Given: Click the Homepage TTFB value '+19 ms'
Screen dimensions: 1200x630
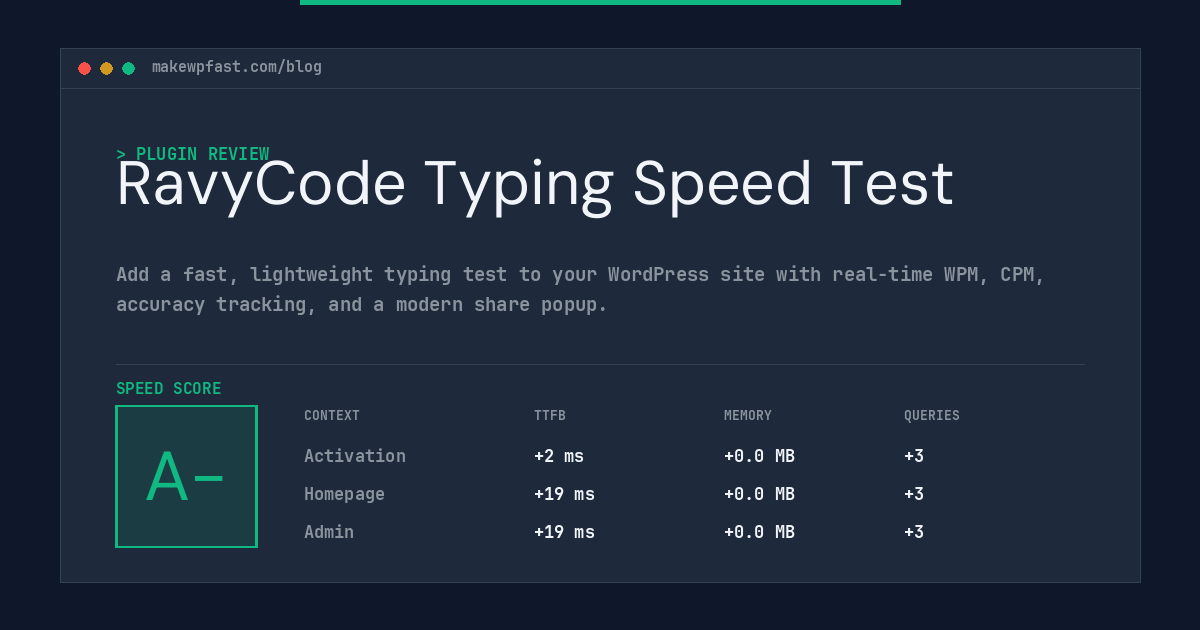Looking at the screenshot, I should tap(564, 494).
